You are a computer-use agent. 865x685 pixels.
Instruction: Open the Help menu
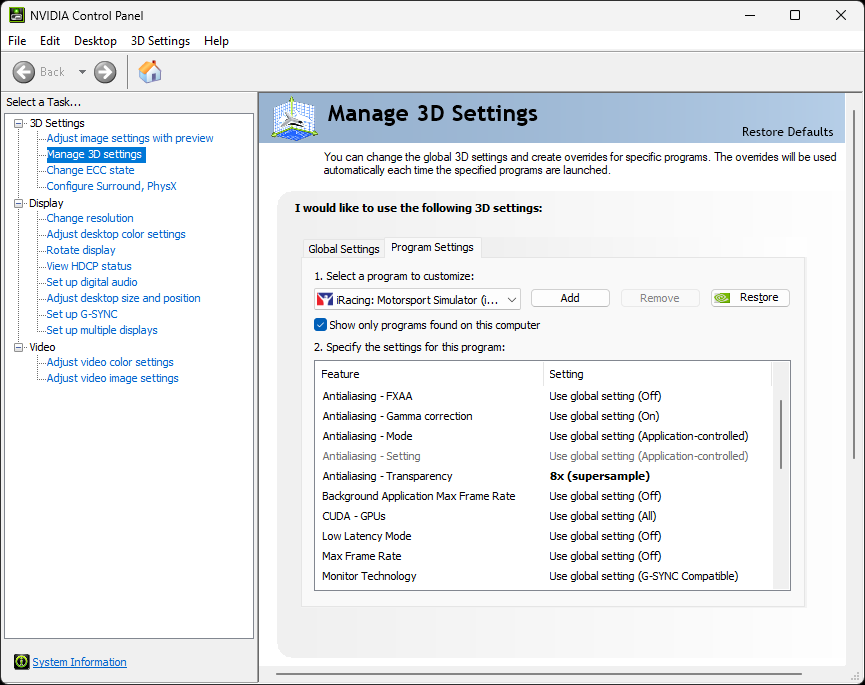216,41
